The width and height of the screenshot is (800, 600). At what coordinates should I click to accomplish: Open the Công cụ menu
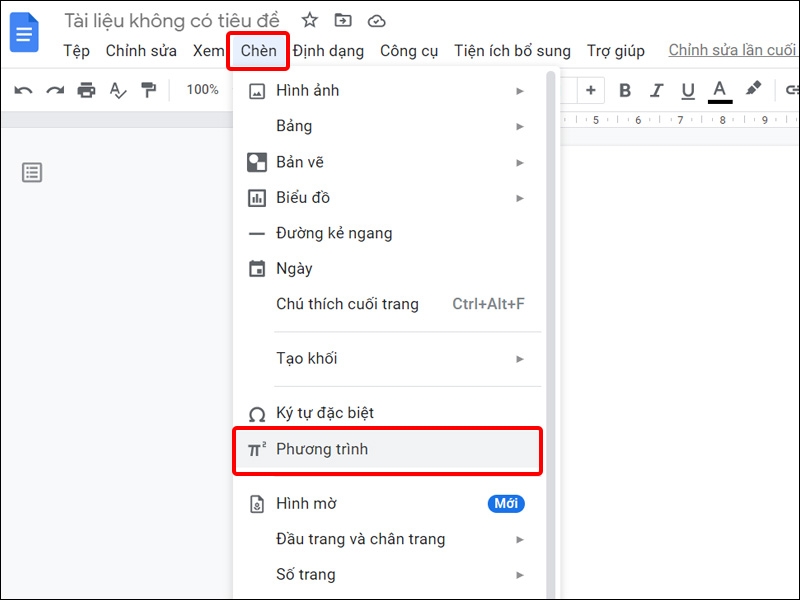(x=409, y=51)
